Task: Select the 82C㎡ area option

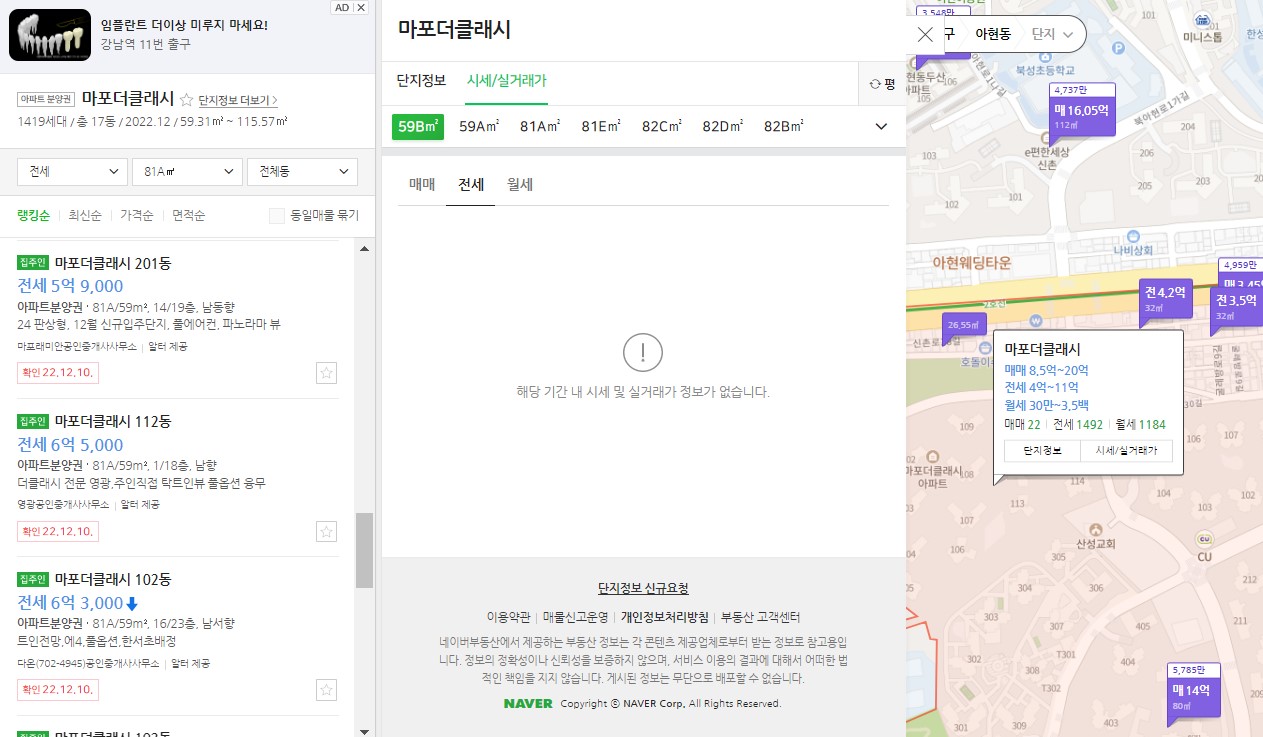Action: [662, 126]
